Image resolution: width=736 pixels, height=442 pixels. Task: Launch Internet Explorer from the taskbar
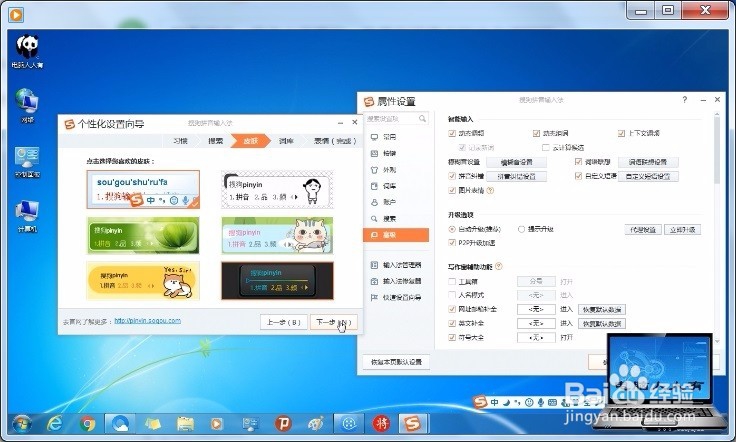coord(55,424)
